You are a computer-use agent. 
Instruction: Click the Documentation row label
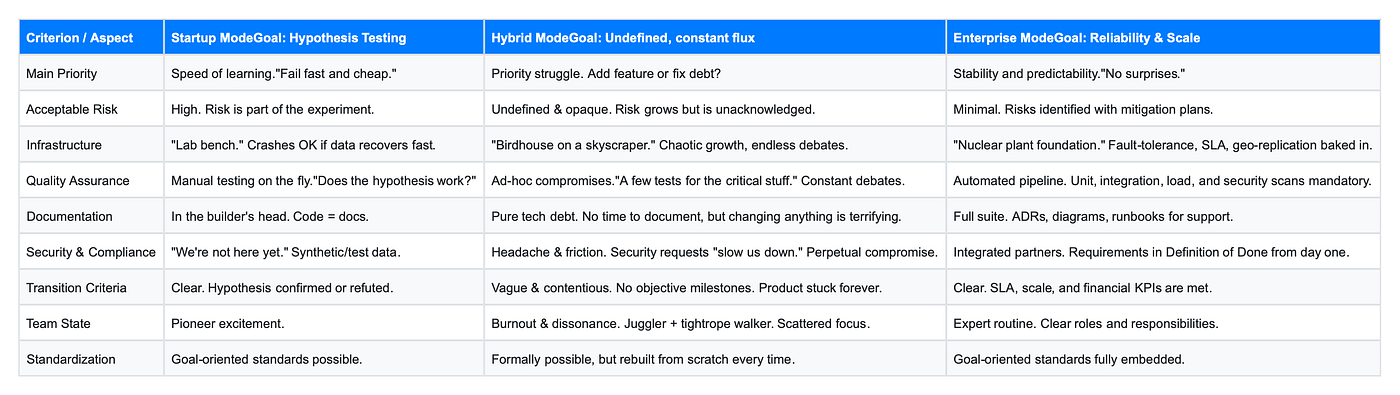coord(91,216)
